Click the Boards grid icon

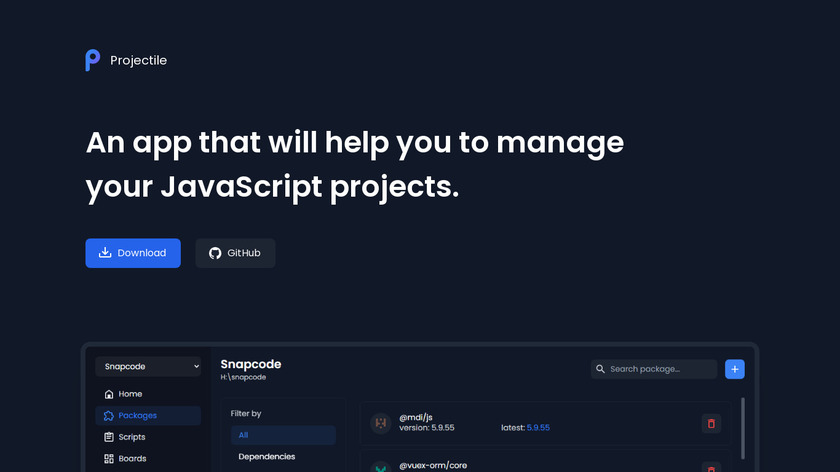[x=109, y=459]
